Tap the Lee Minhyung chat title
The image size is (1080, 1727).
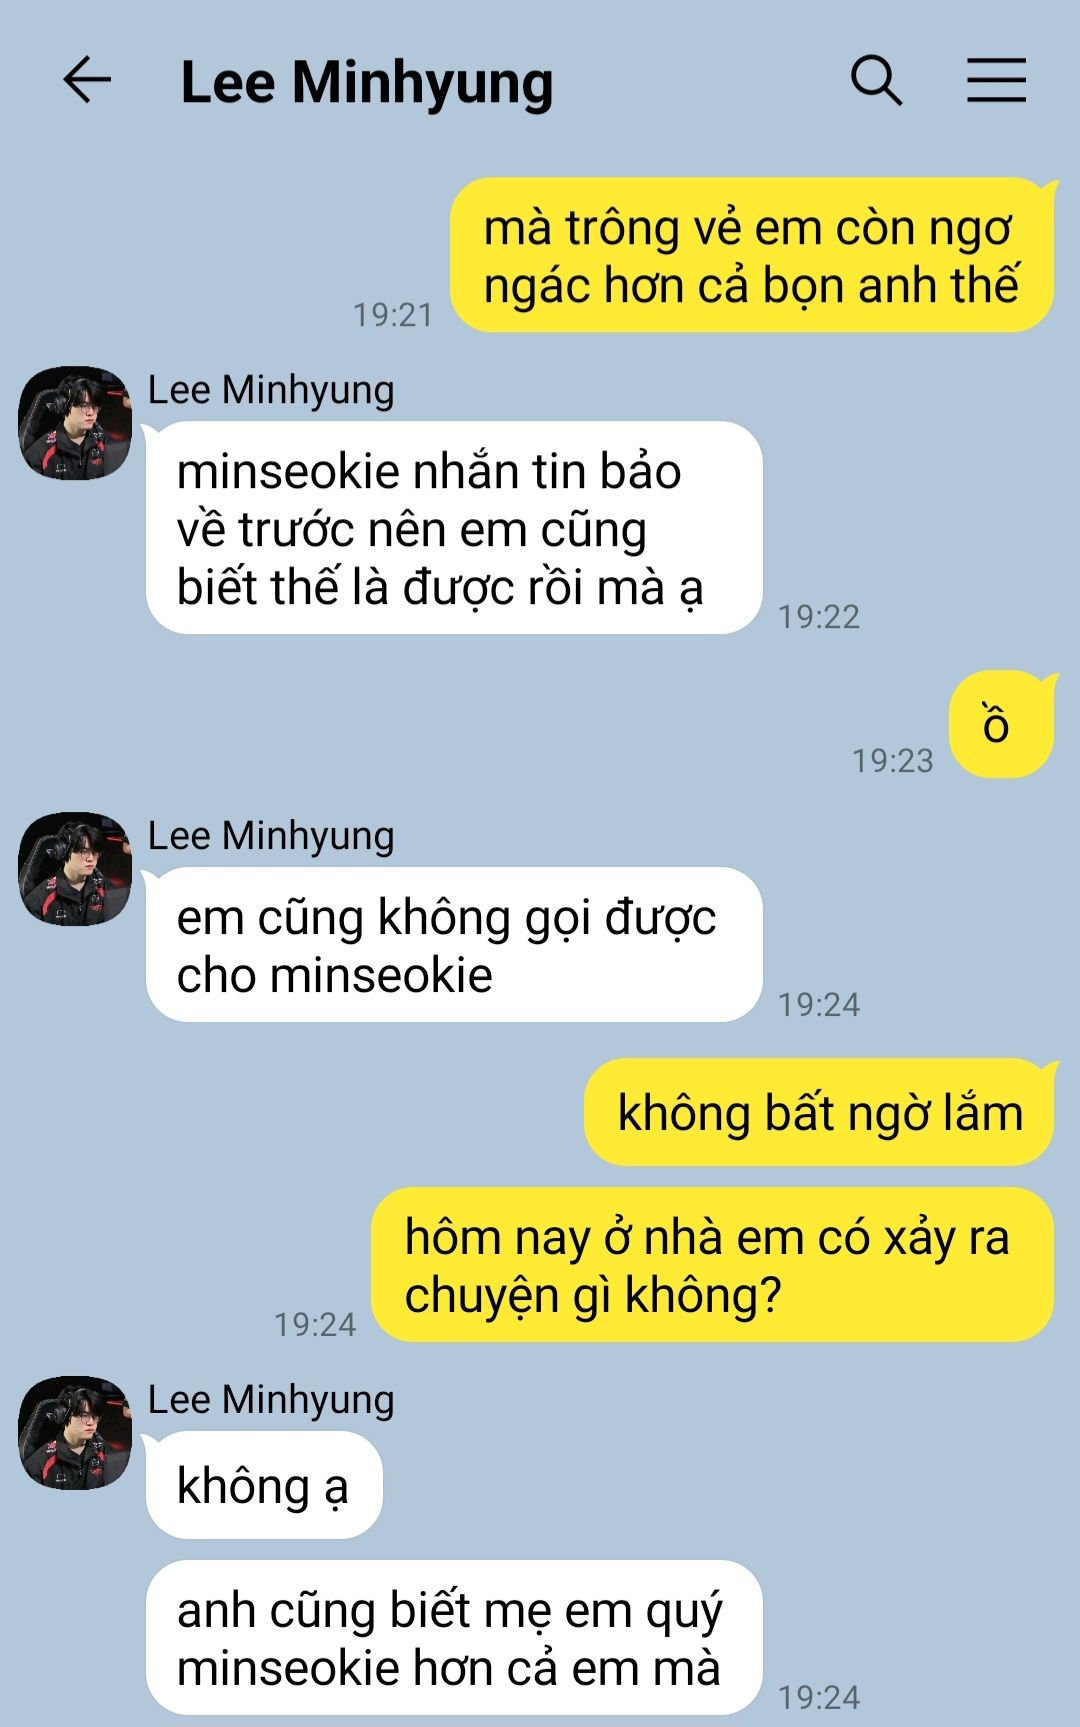click(366, 83)
